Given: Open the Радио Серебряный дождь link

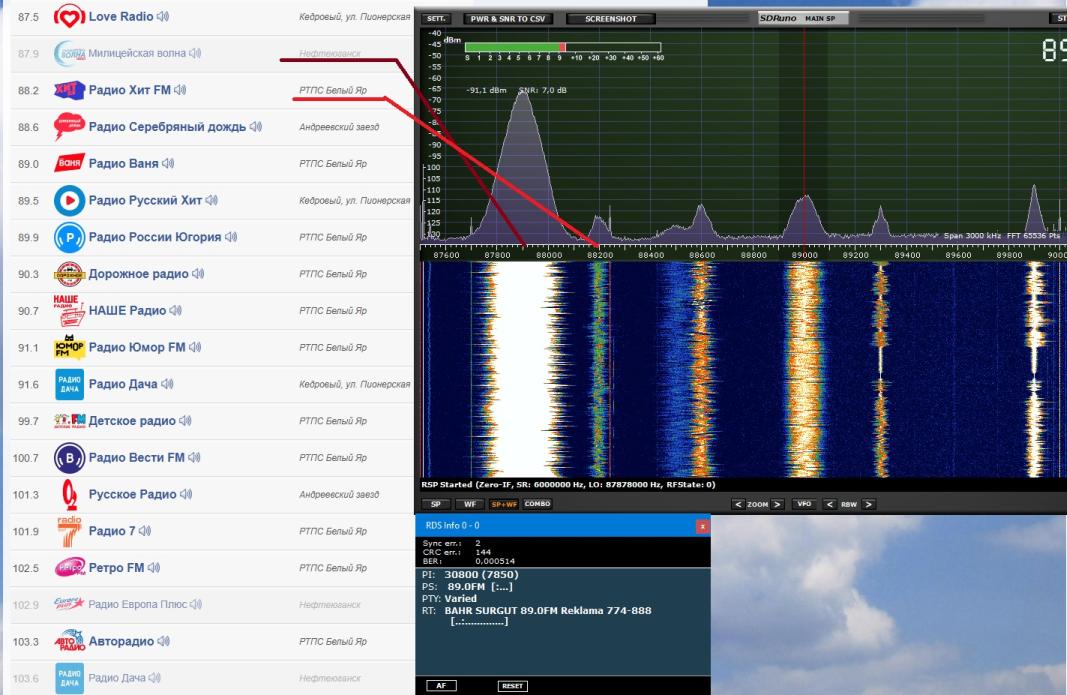Looking at the screenshot, I should click(167, 127).
